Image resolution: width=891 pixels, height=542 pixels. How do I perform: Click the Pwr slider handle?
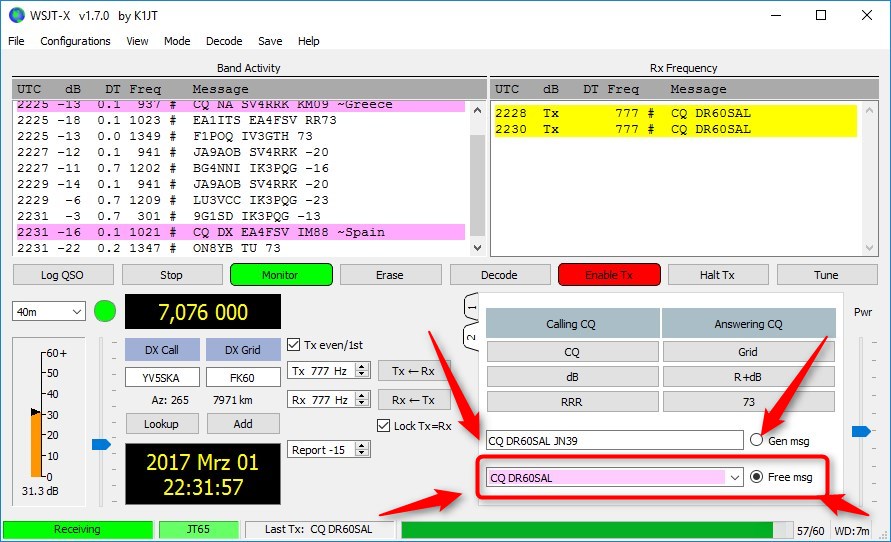[861, 432]
